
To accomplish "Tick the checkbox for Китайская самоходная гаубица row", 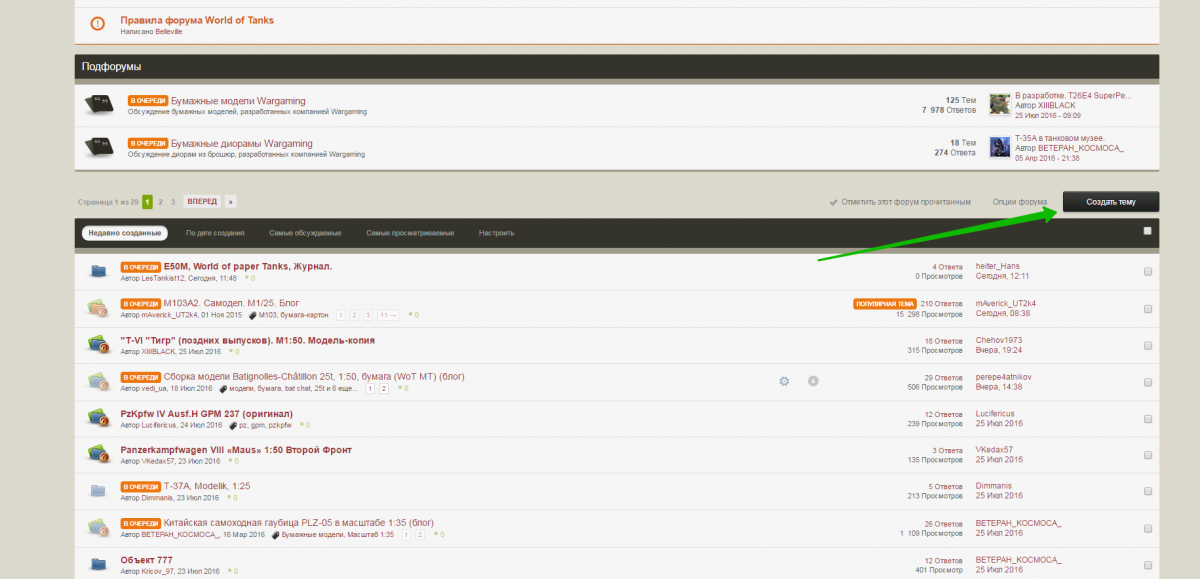I will tap(1148, 528).
